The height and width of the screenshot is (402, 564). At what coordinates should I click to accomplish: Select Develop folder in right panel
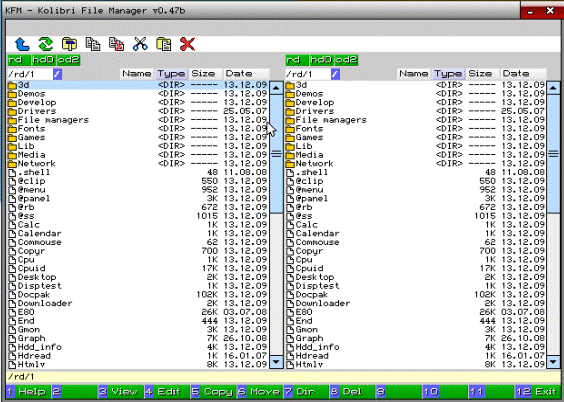[x=415, y=102]
